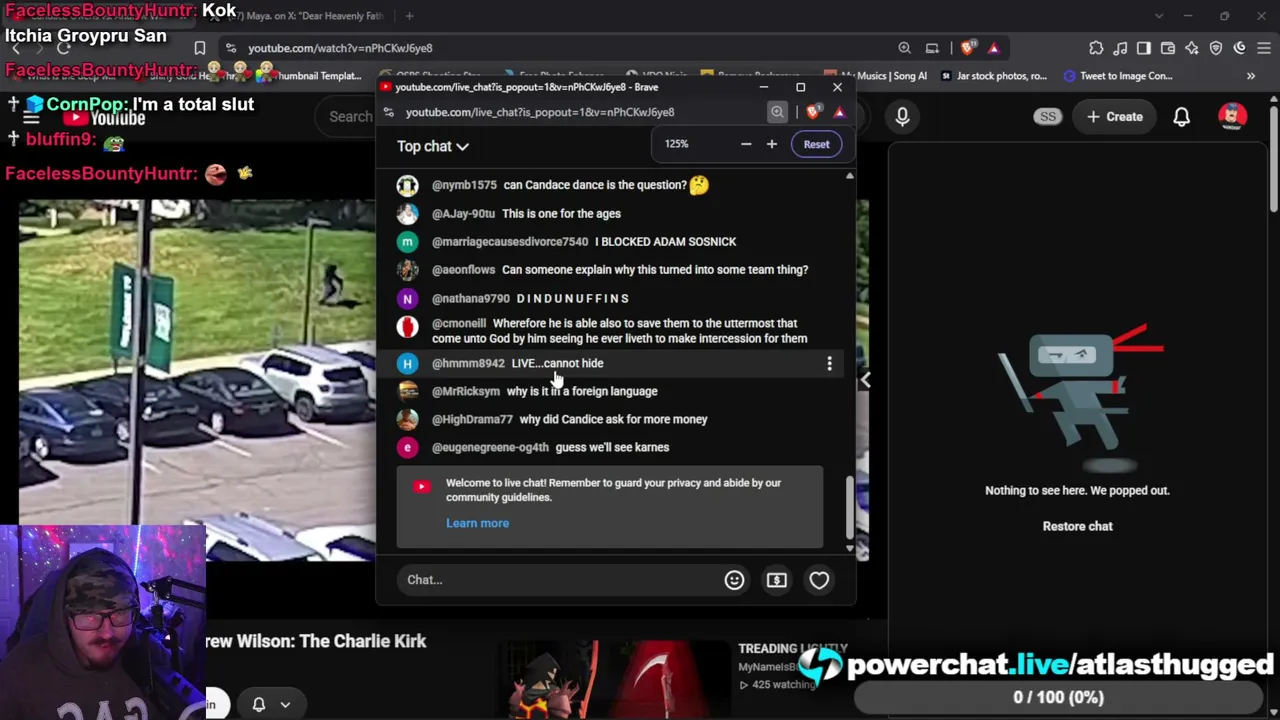
Task: Open Brave Shields in the main window
Action: (x=968, y=48)
